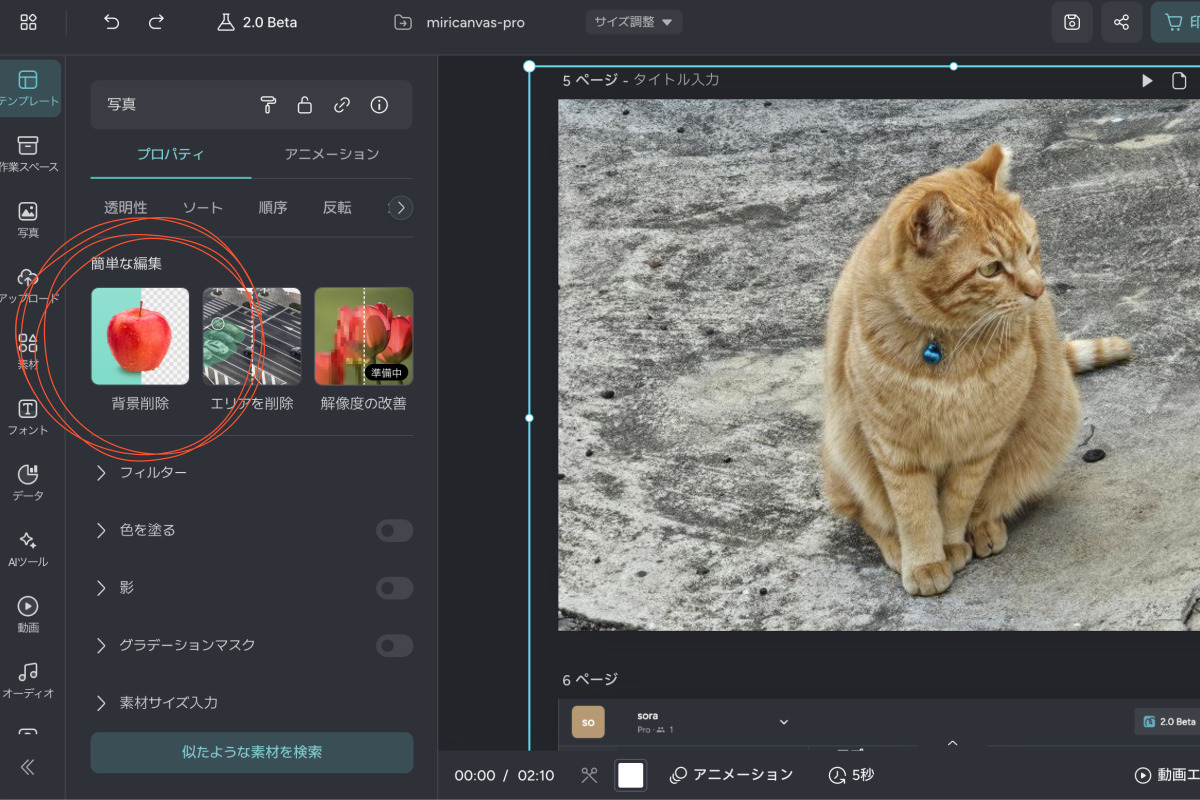Click the share icon at top right

(x=1121, y=22)
